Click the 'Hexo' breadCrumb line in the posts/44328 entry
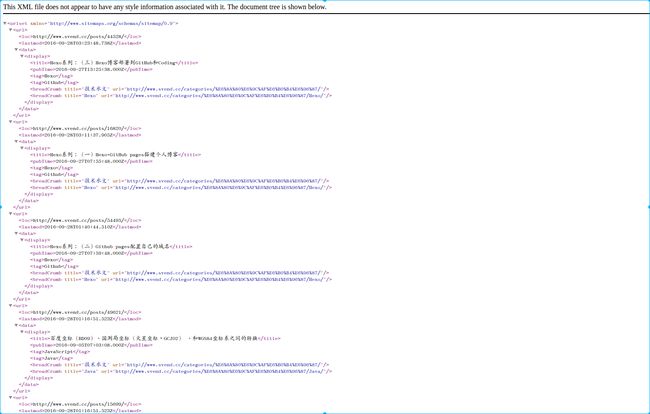 point(181,96)
